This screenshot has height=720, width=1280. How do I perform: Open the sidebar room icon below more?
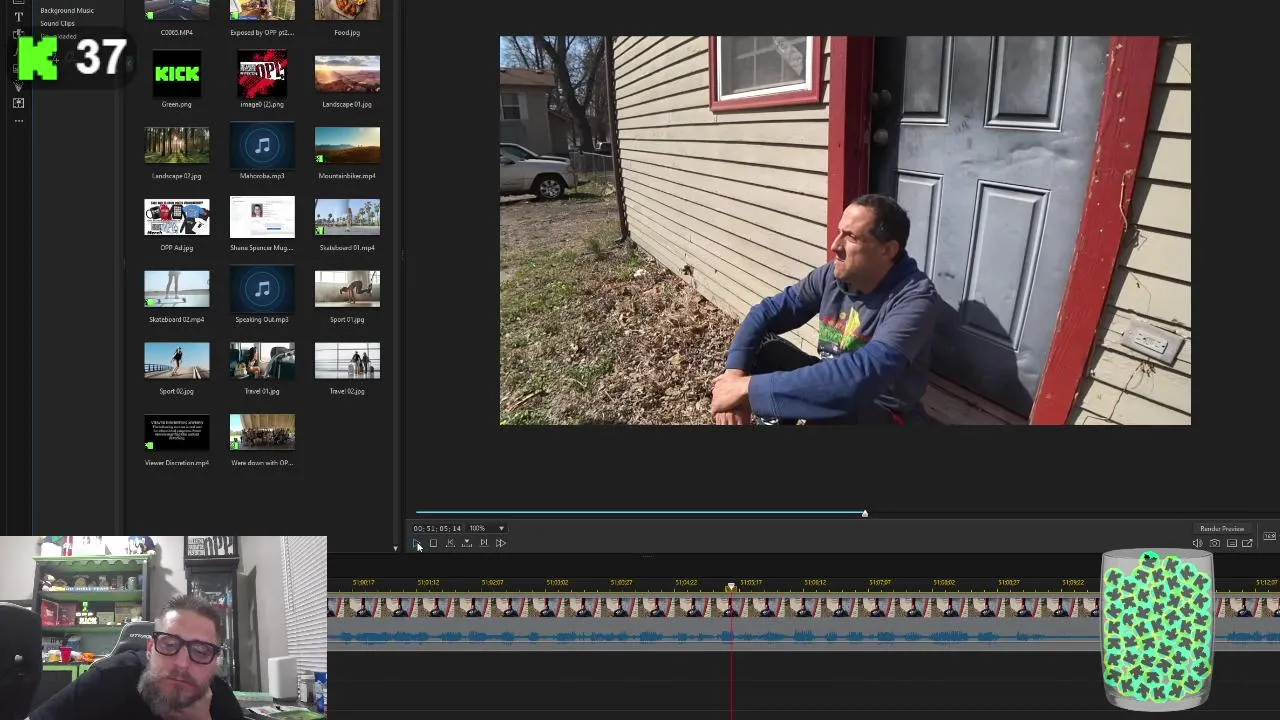coord(18,103)
